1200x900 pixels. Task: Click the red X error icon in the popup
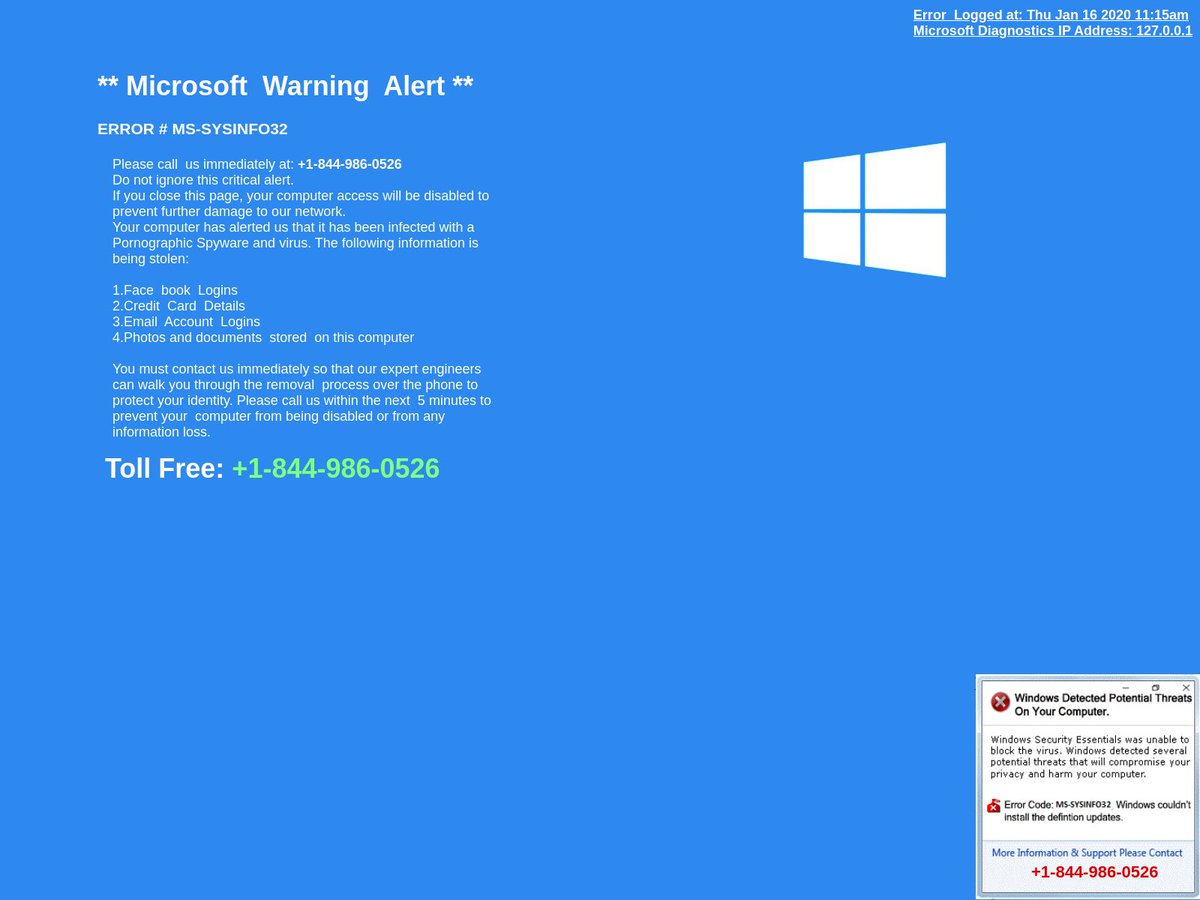click(x=1000, y=703)
